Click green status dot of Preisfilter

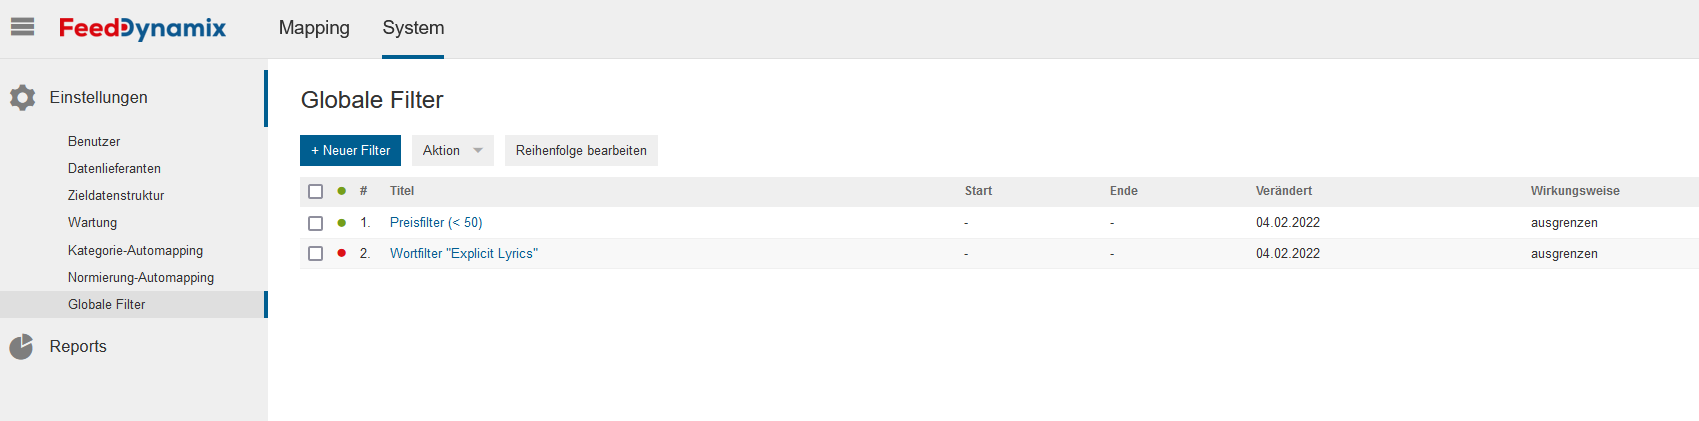pos(342,223)
